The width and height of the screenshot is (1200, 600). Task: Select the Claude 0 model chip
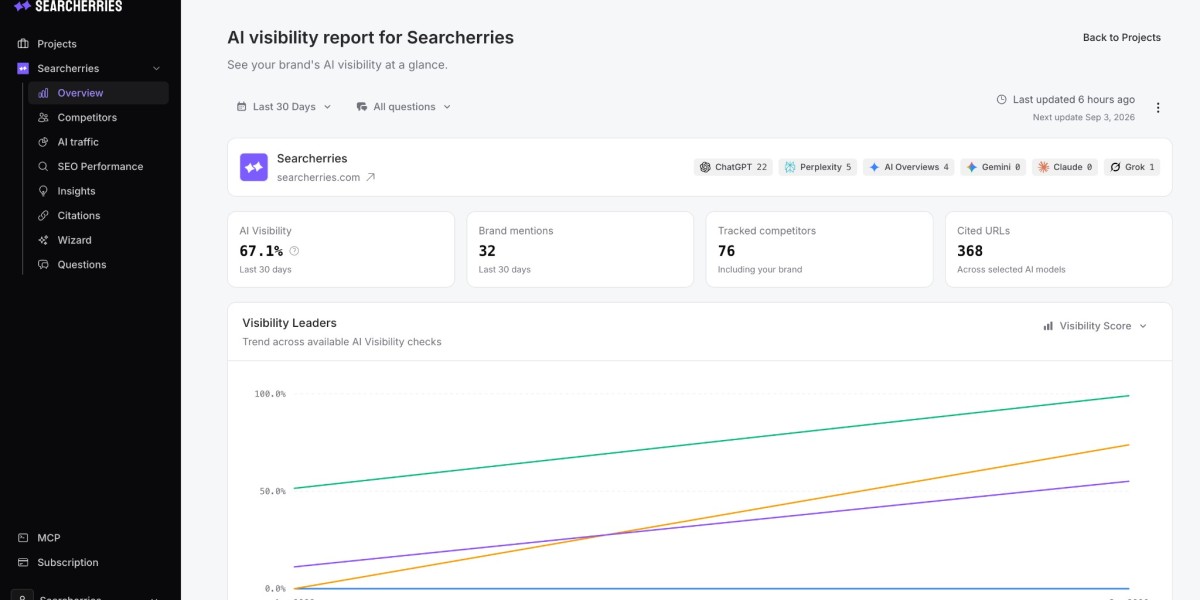click(1065, 167)
